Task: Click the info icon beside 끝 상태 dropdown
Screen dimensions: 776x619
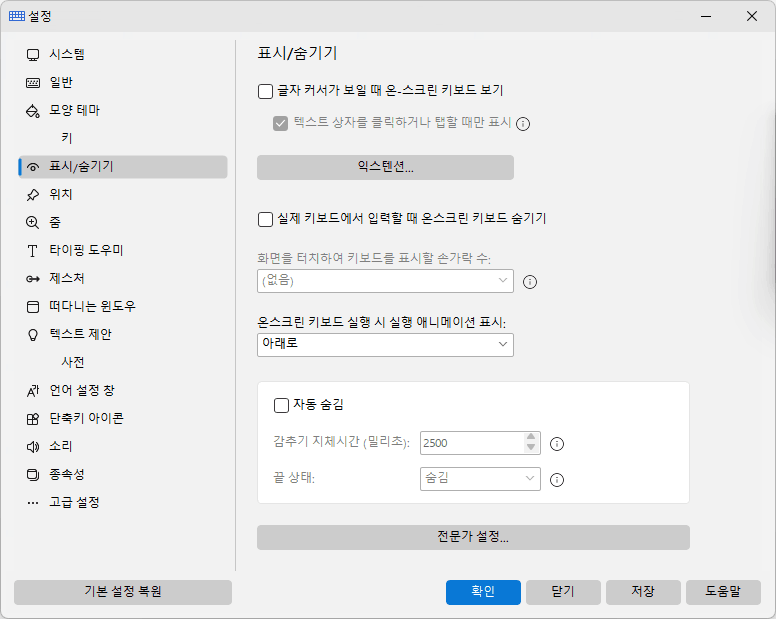Action: click(x=557, y=480)
